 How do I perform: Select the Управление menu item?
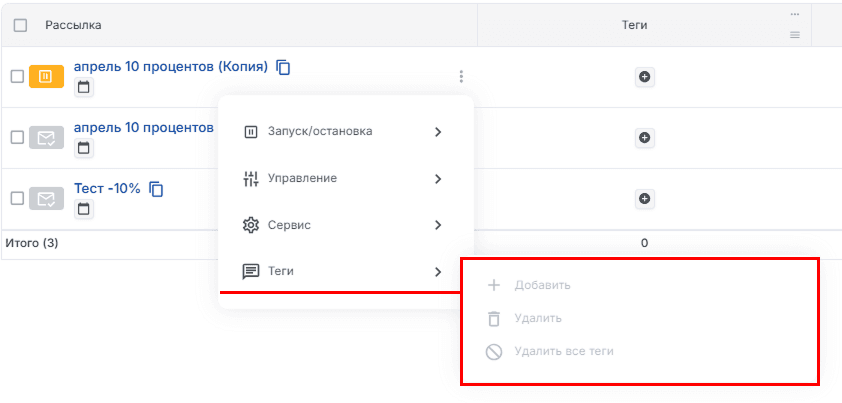pyautogui.click(x=346, y=178)
